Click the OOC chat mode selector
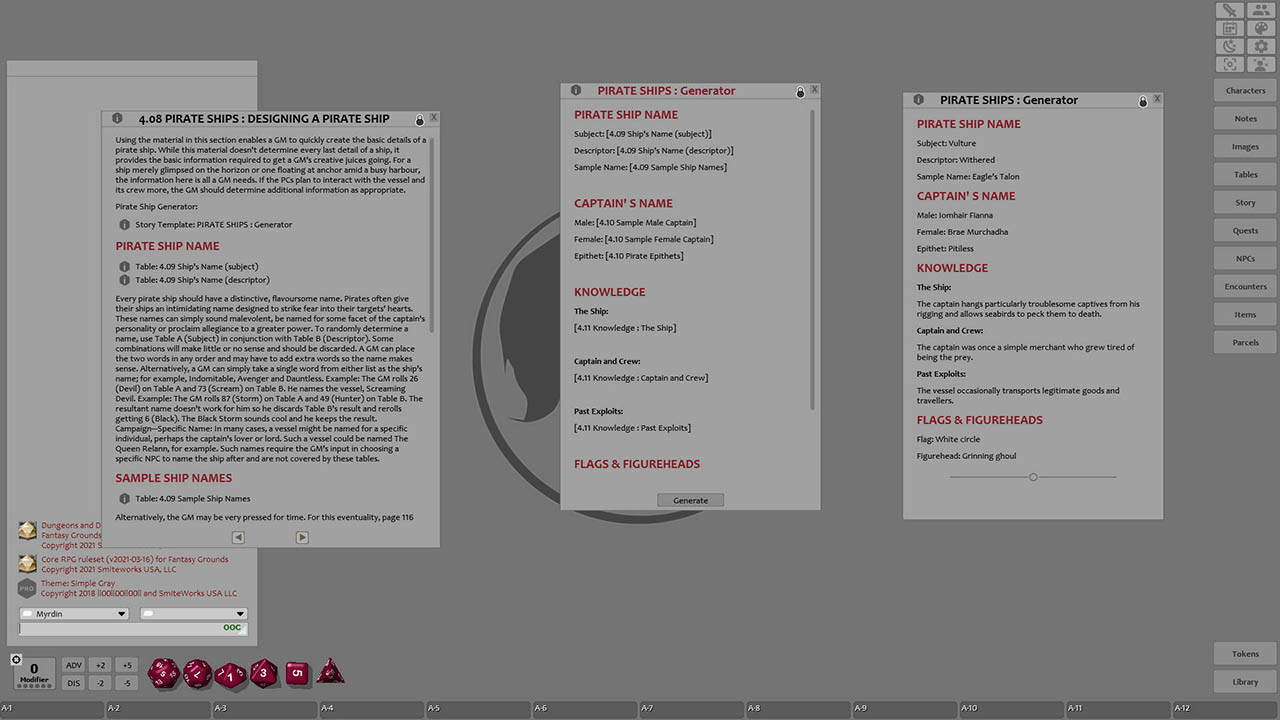Screen dimensions: 1280x720 point(232,627)
